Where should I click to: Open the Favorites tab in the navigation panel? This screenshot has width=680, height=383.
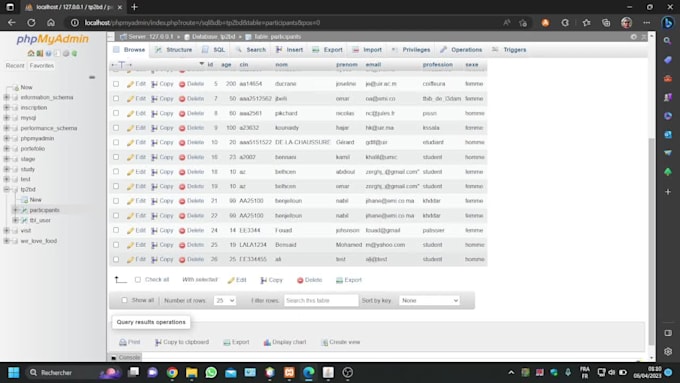[42, 65]
